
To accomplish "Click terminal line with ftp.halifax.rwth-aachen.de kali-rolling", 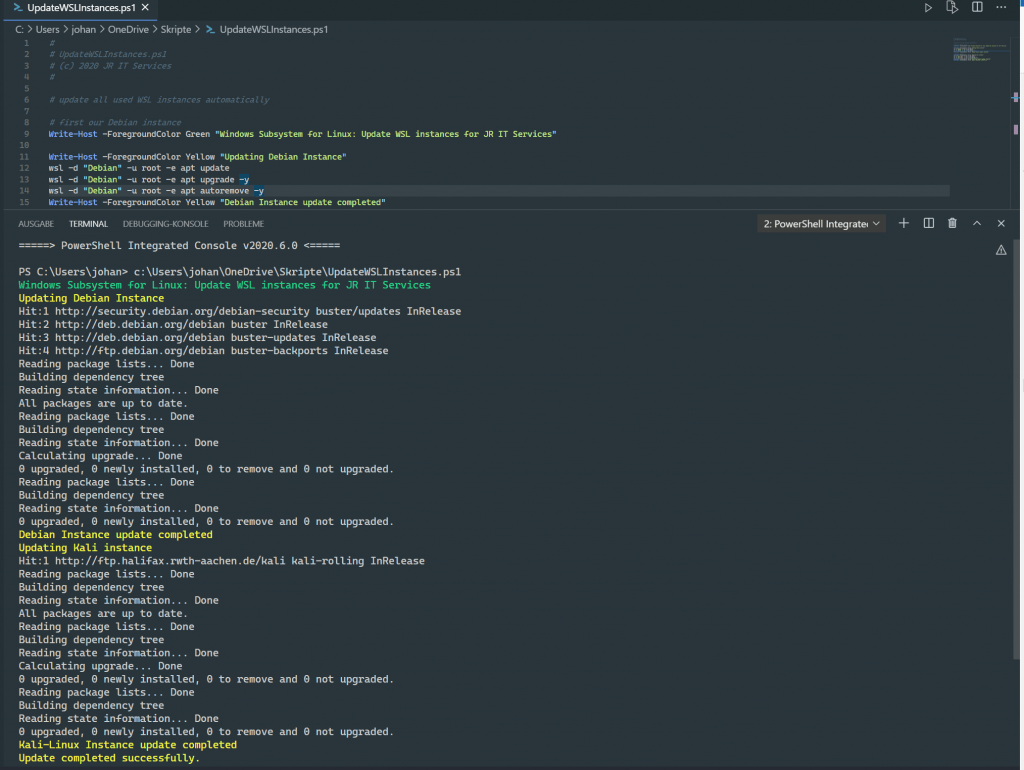I will click(221, 560).
